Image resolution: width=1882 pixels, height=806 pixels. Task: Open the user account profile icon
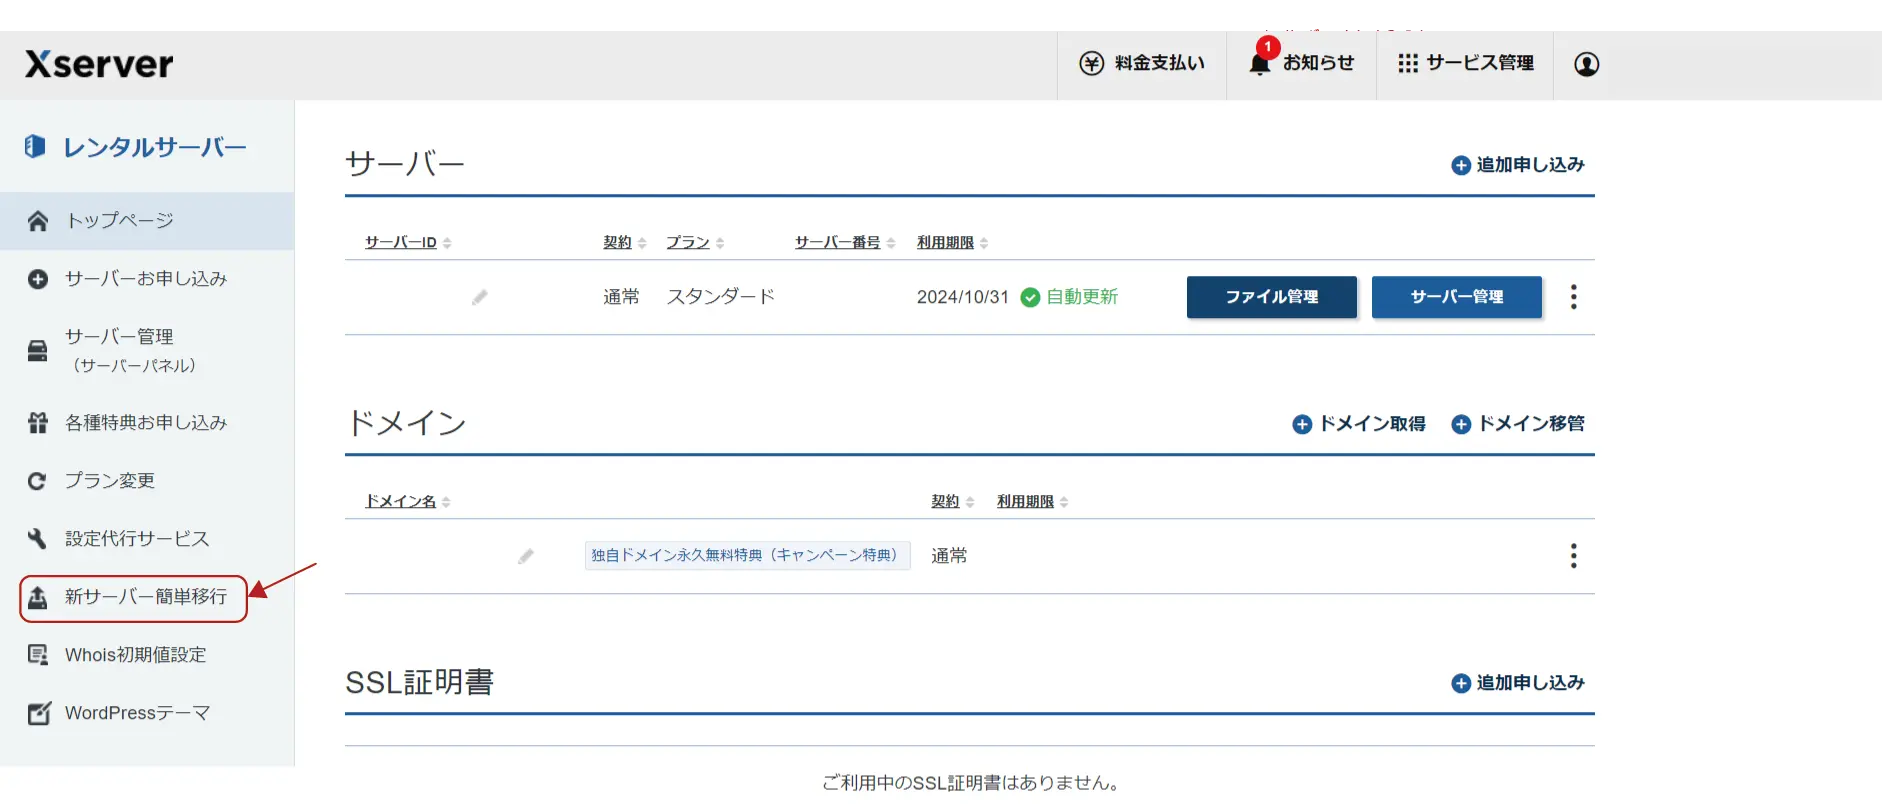point(1586,64)
